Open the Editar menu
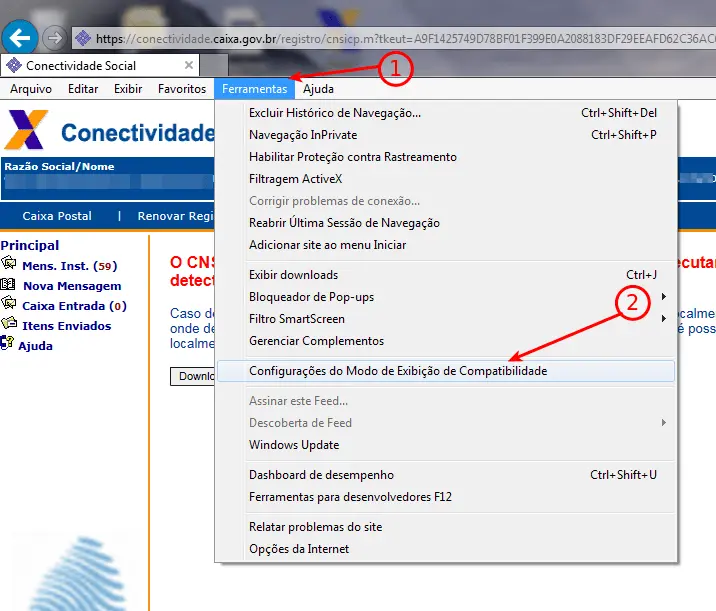716x611 pixels. pyautogui.click(x=83, y=89)
